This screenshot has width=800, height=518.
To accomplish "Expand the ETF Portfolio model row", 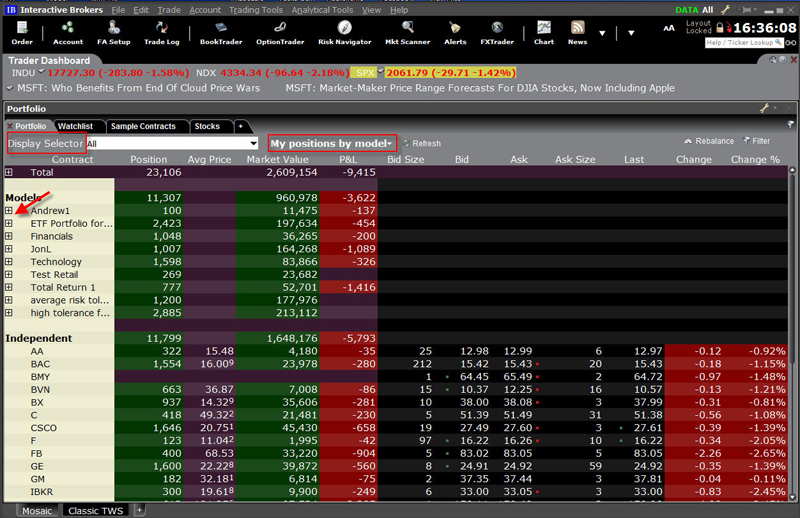I will point(9,223).
